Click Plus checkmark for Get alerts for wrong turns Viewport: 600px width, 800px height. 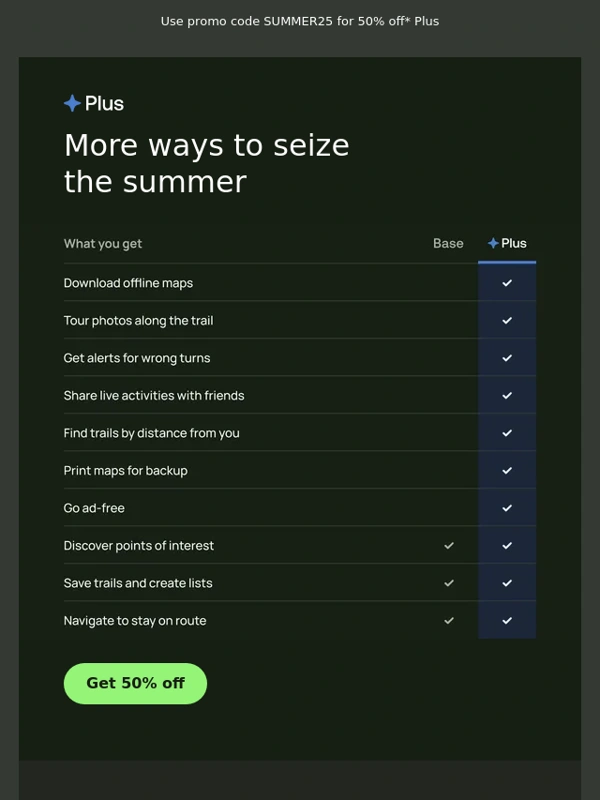tap(507, 358)
